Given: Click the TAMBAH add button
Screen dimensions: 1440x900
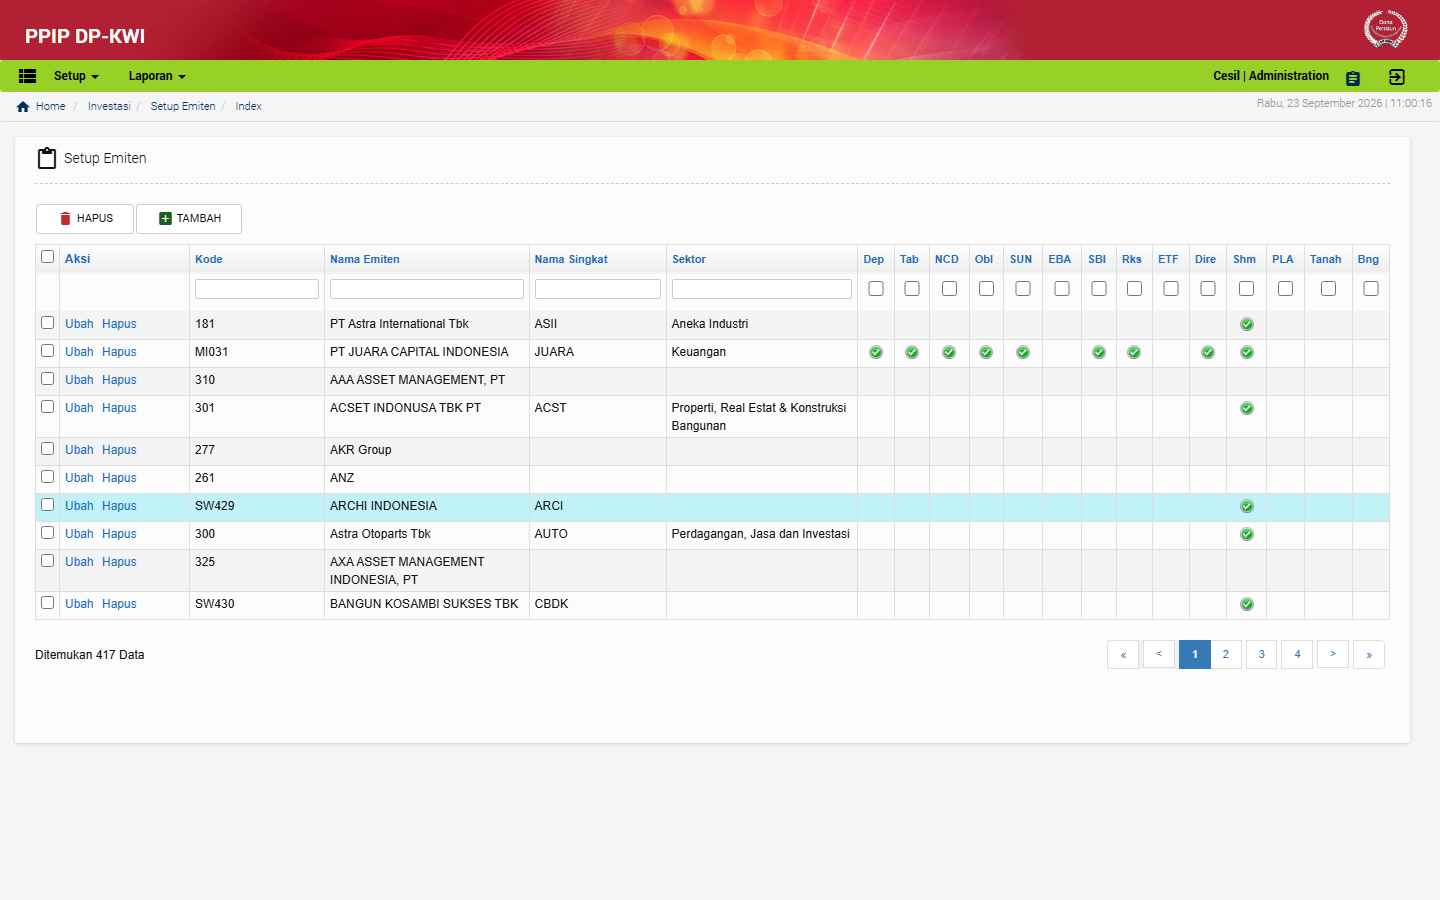Looking at the screenshot, I should click(189, 219).
